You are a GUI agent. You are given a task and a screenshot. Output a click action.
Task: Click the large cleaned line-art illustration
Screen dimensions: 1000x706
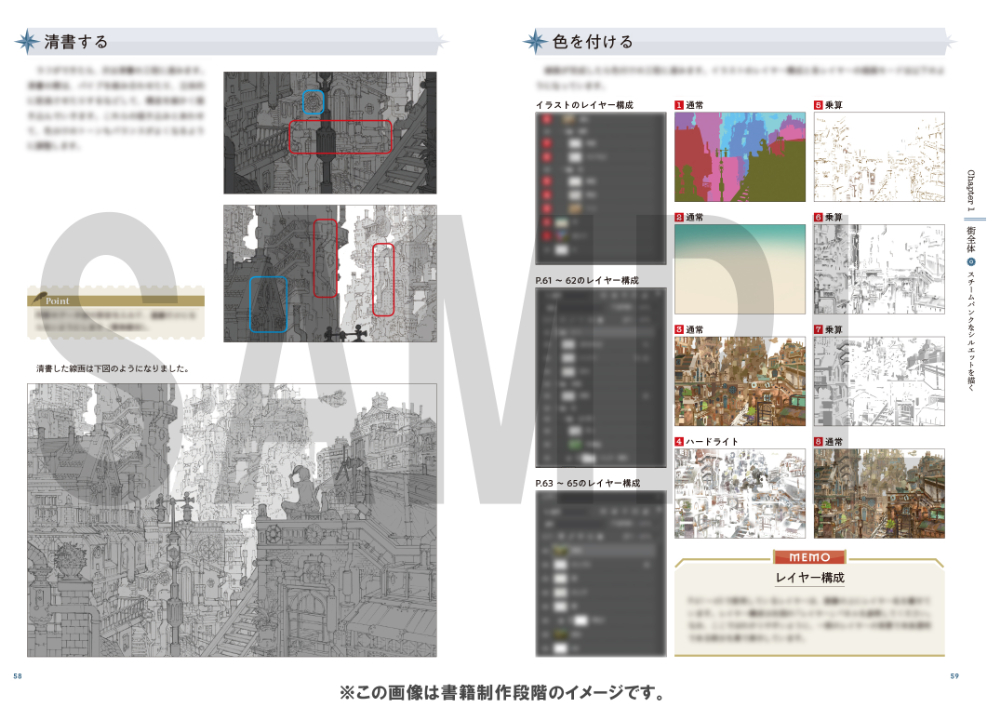232,520
